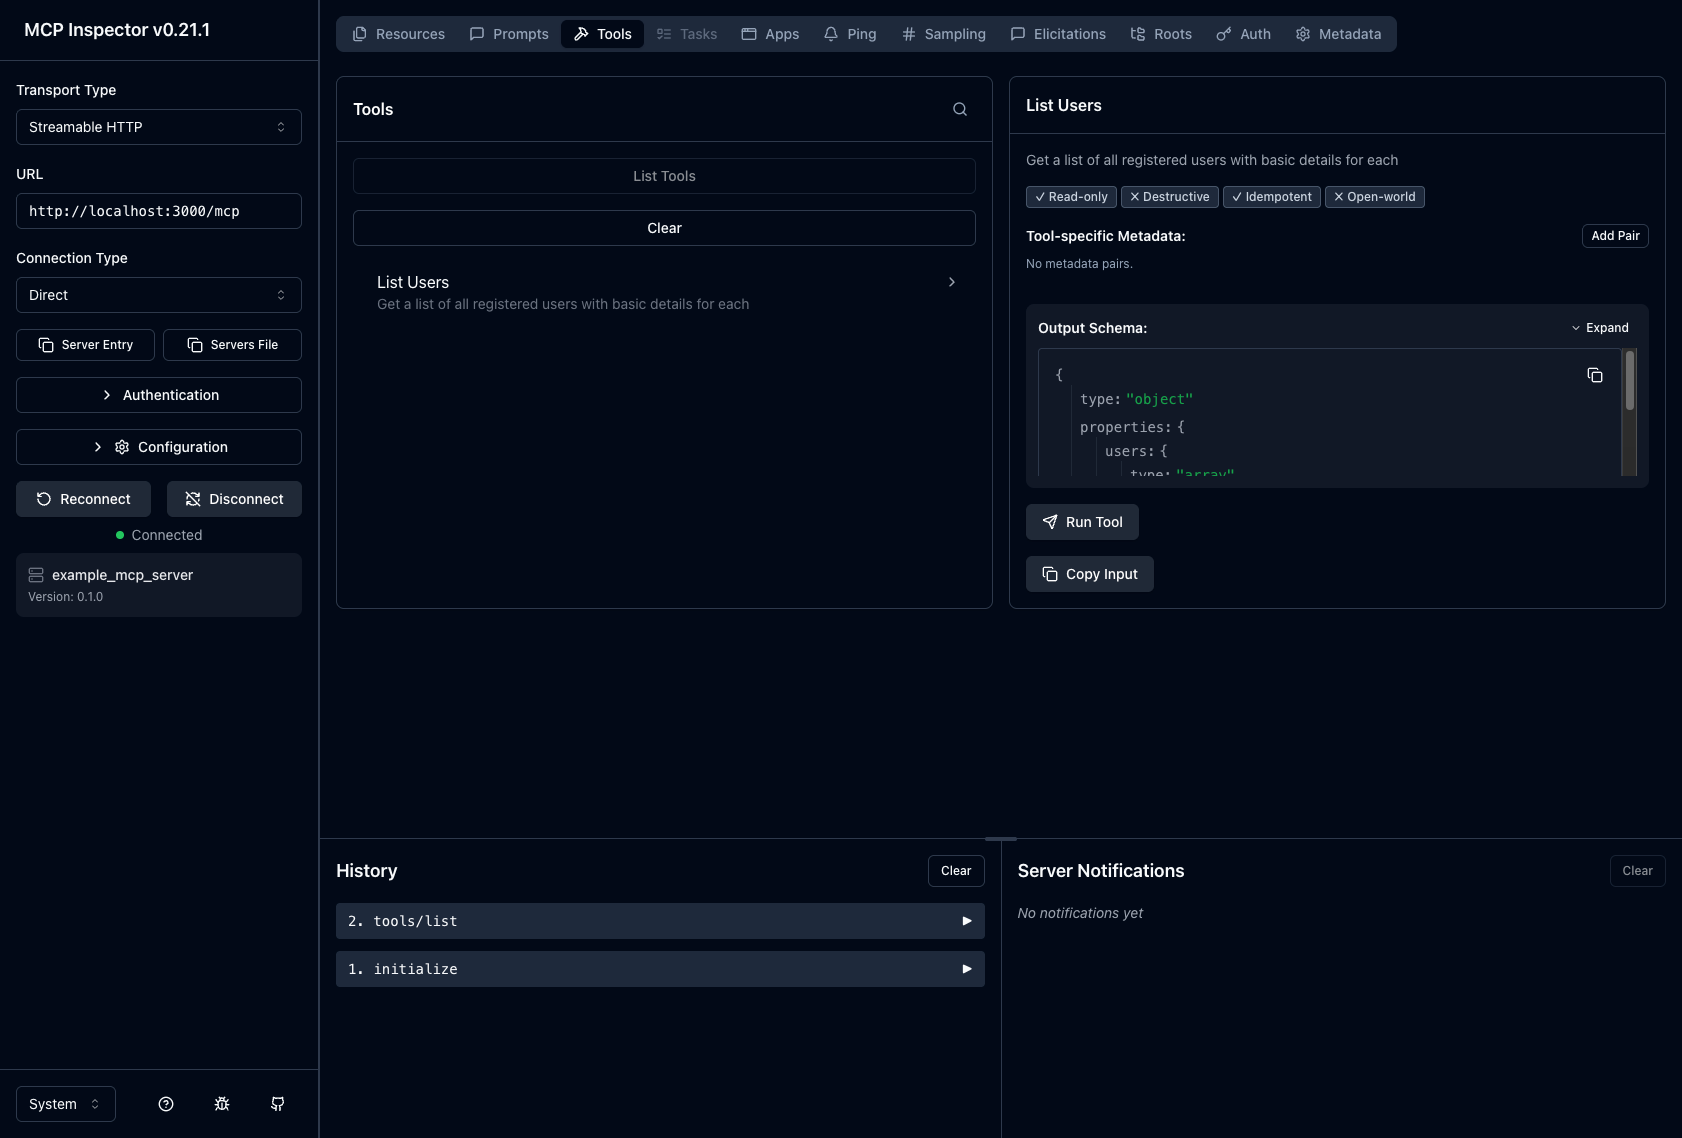Disconnect from the server
The height and width of the screenshot is (1138, 1682).
234,498
